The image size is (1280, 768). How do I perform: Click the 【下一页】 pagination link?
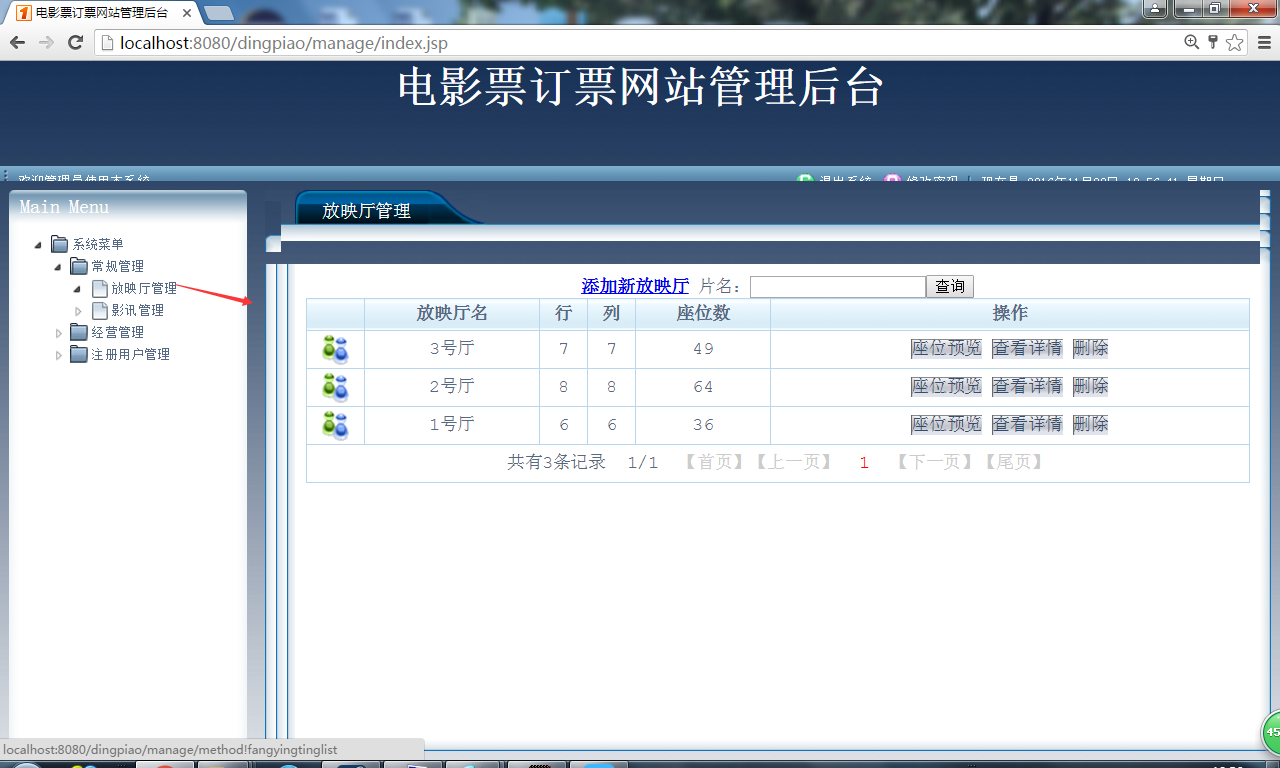(932, 462)
